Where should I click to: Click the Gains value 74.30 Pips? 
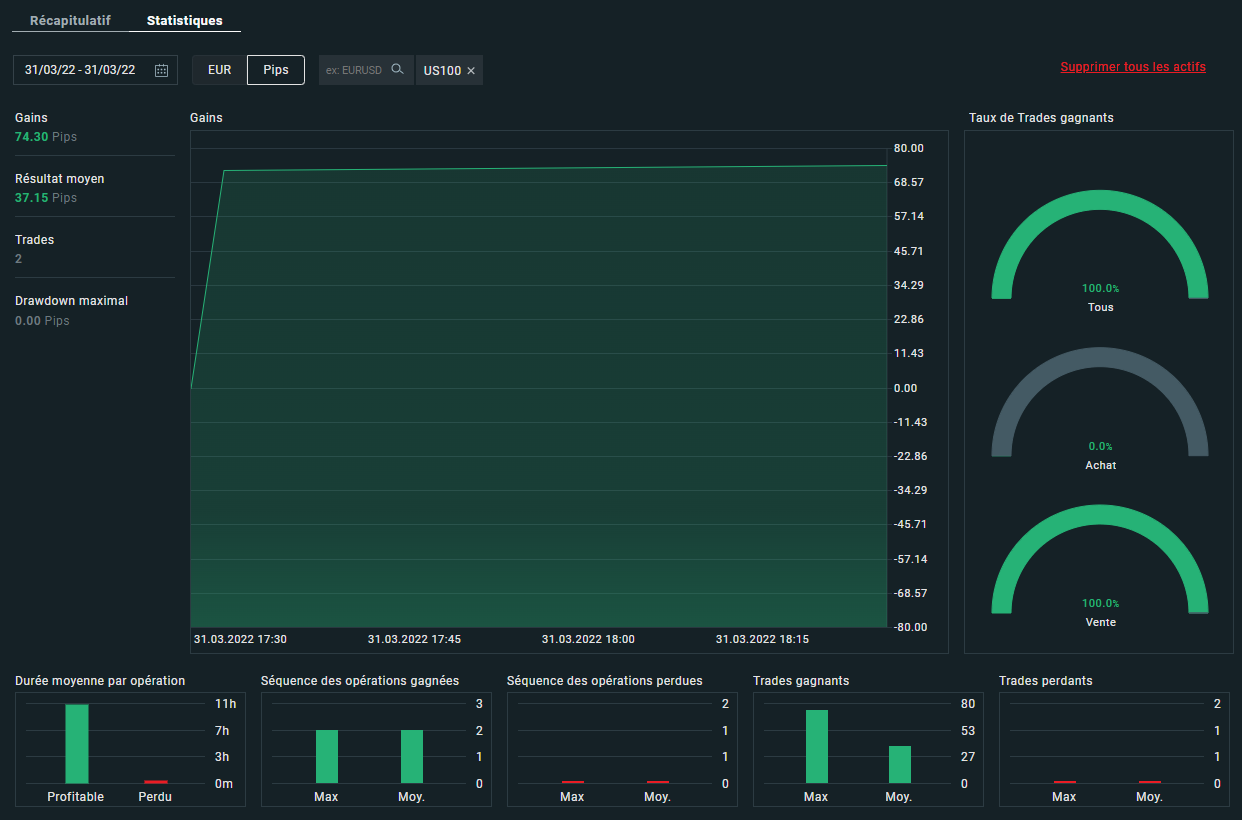point(46,136)
